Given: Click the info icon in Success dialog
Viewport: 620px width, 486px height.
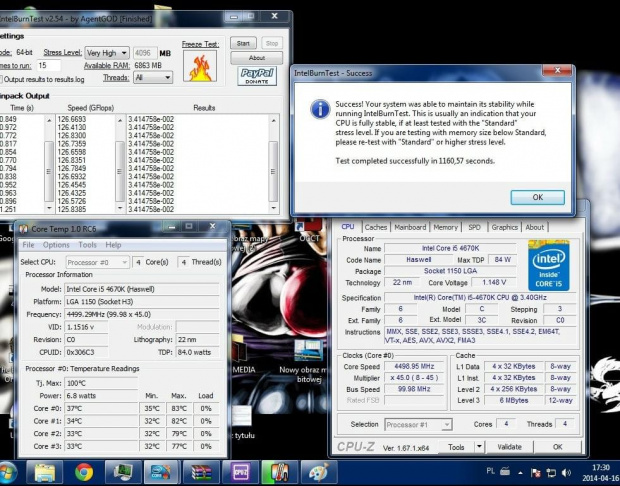Looking at the screenshot, I should pyautogui.click(x=320, y=109).
